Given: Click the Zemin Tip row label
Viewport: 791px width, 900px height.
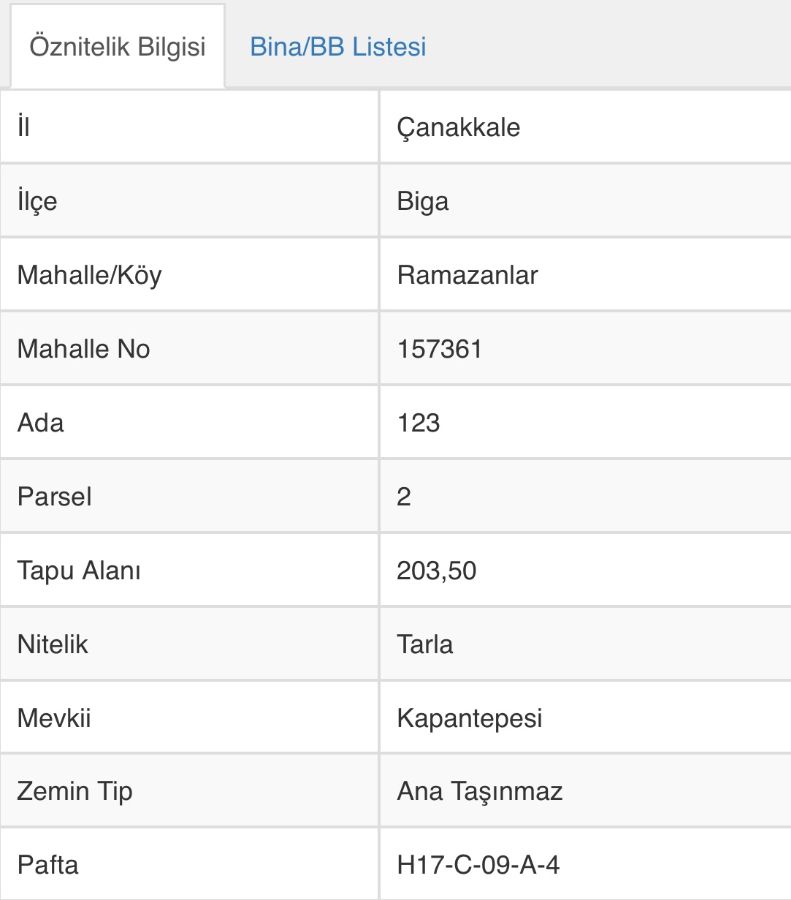Looking at the screenshot, I should point(75,792).
